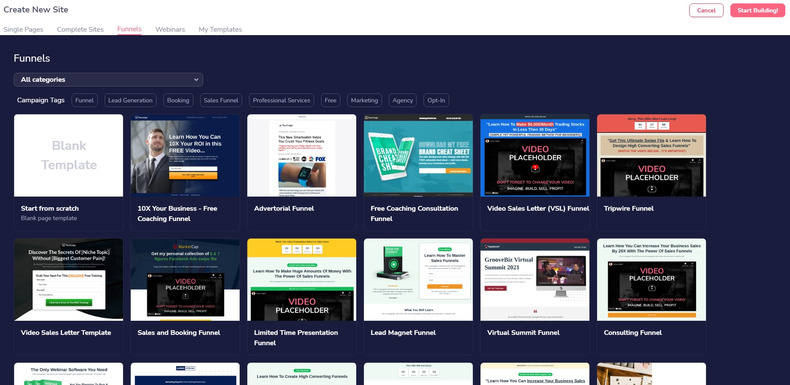790x385 pixels.
Task: Select the Advertorial Funnel thumbnail
Action: [302, 155]
